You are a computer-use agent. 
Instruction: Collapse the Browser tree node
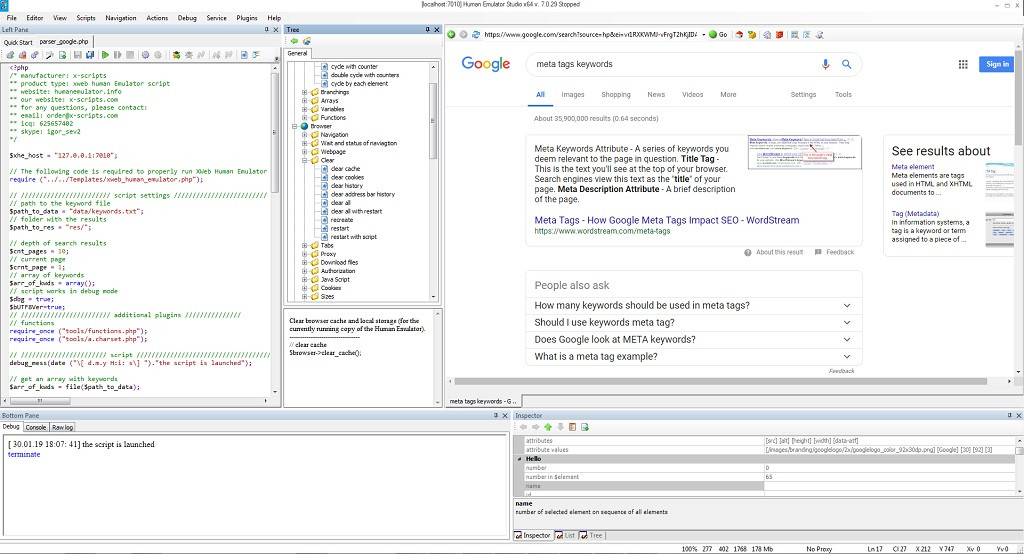[295, 126]
